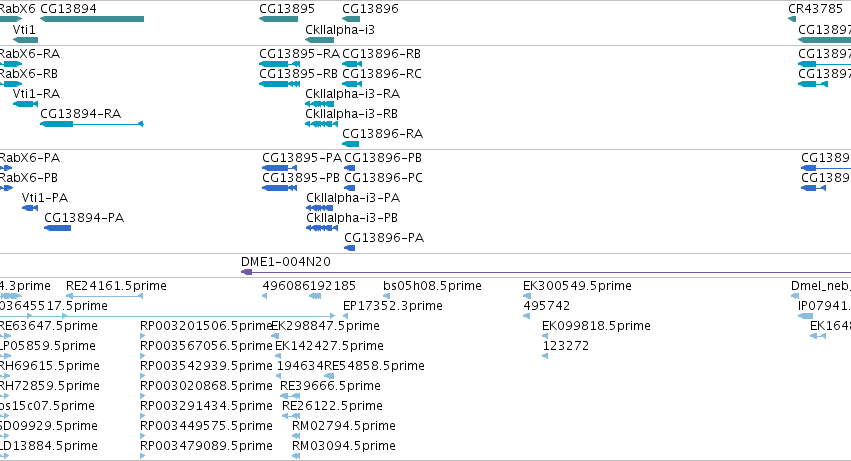Click the 123272 feature label
This screenshot has width=851, height=461.
(x=566, y=345)
